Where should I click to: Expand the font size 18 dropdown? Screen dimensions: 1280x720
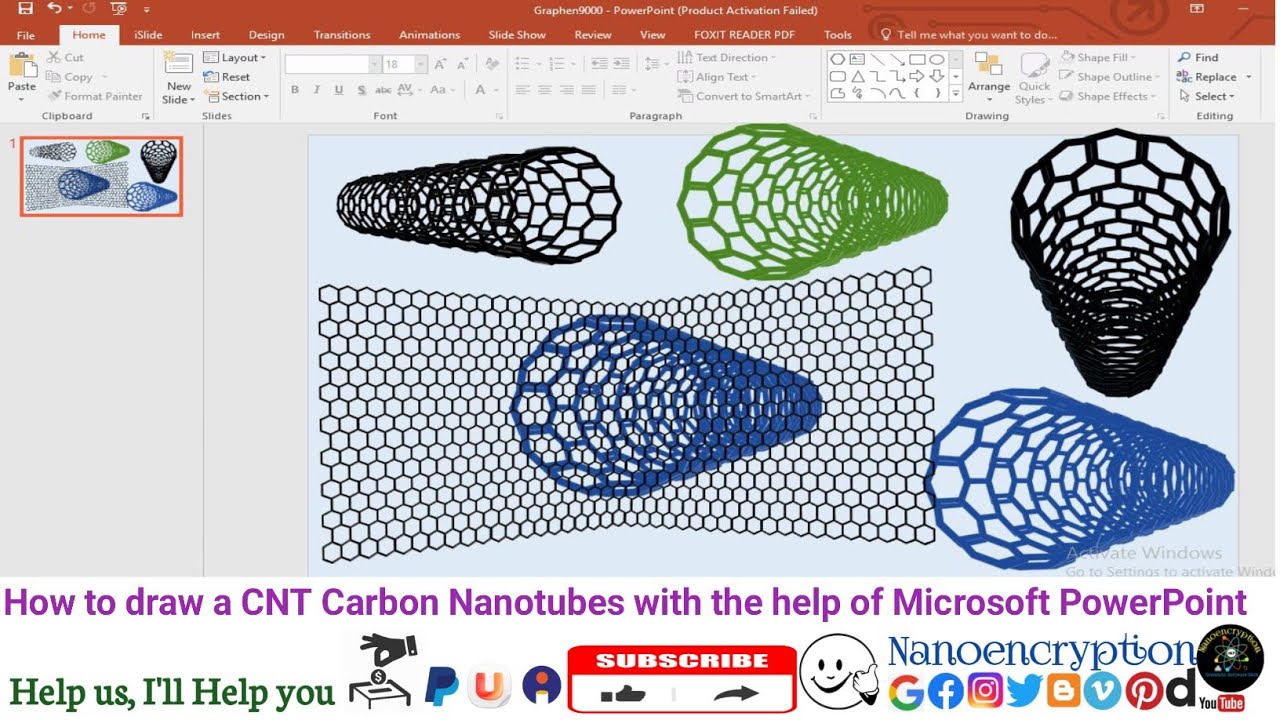421,64
